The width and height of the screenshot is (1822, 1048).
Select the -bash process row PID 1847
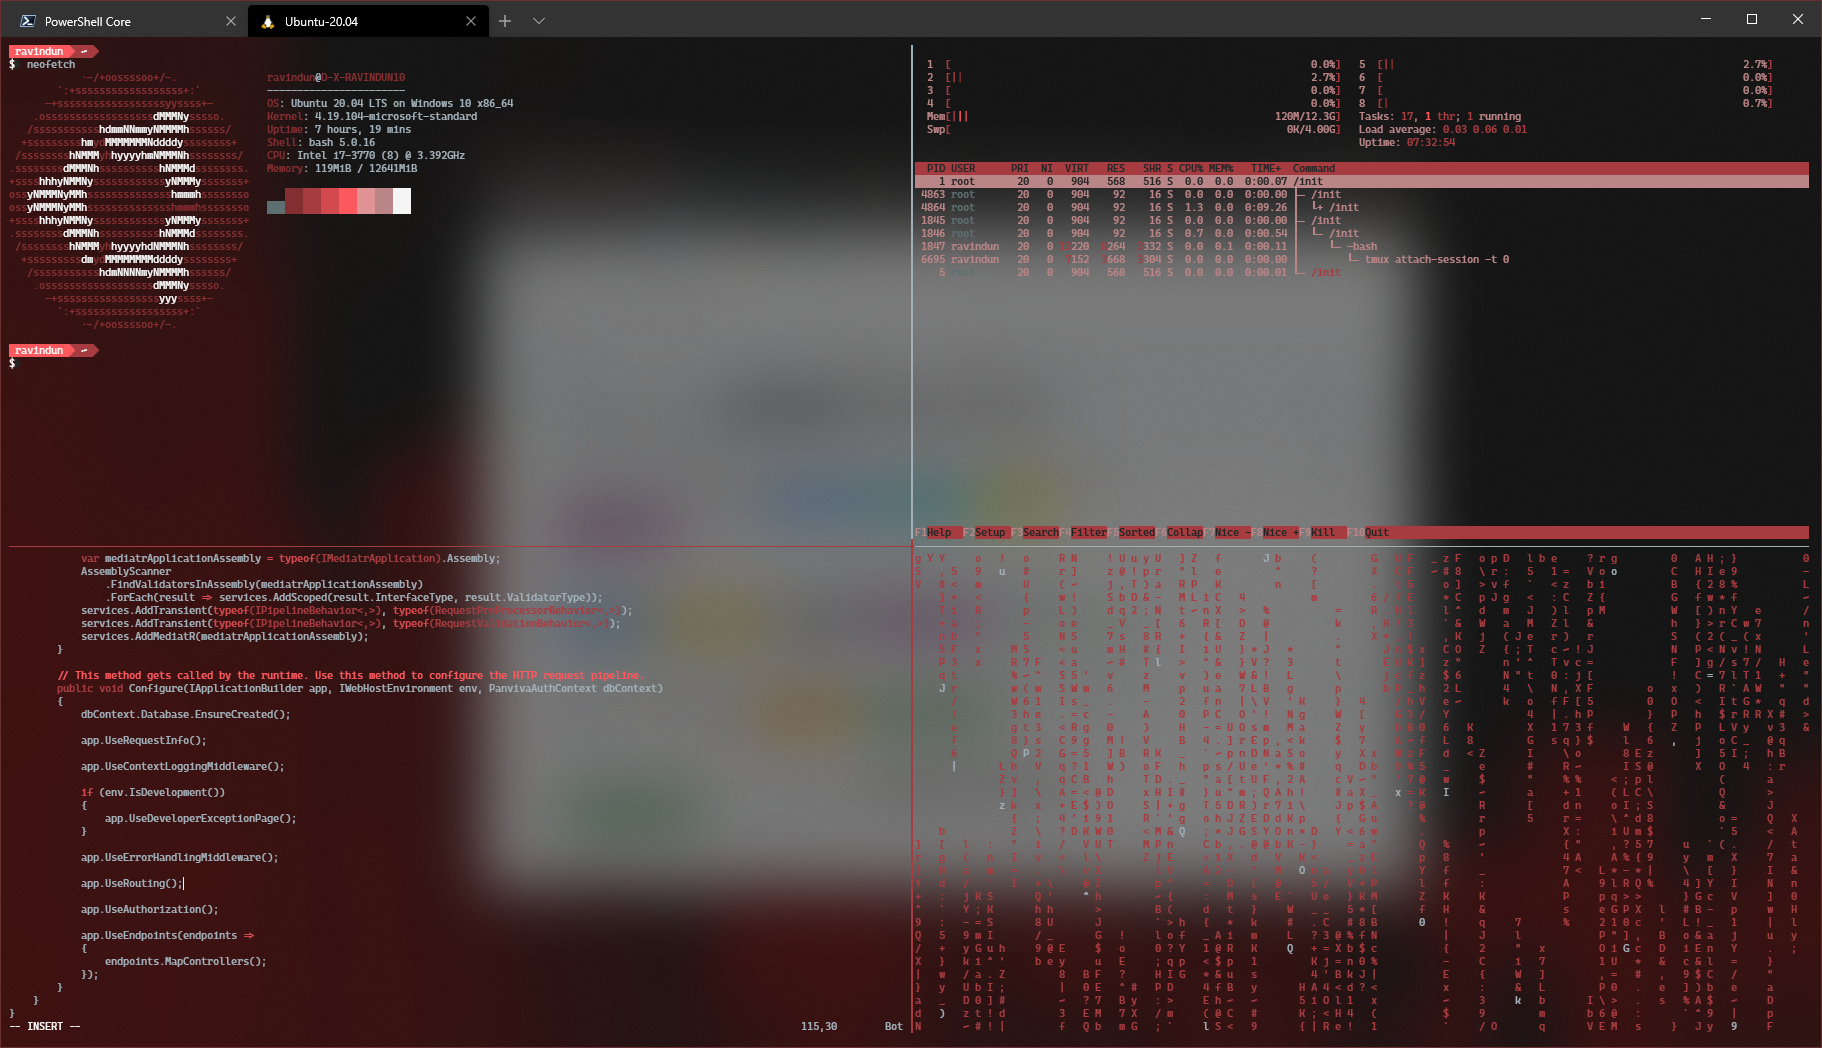[x=1362, y=246]
